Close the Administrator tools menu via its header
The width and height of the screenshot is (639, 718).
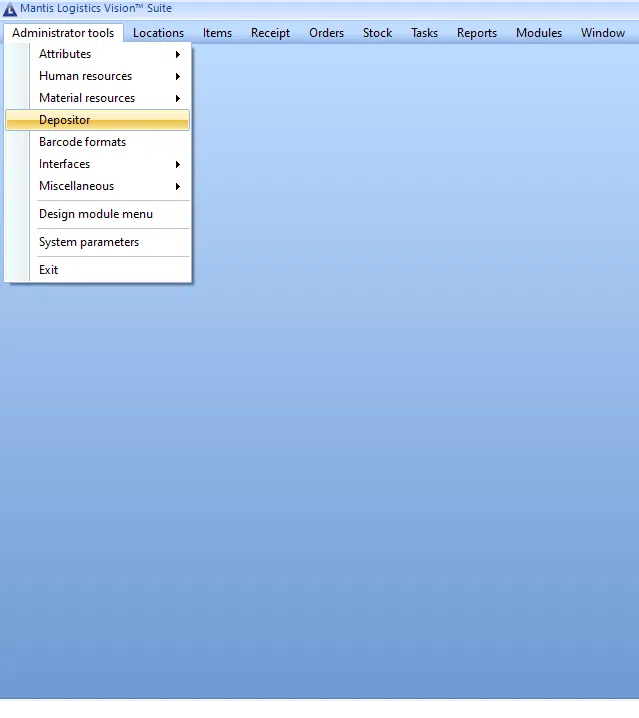[x=63, y=33]
